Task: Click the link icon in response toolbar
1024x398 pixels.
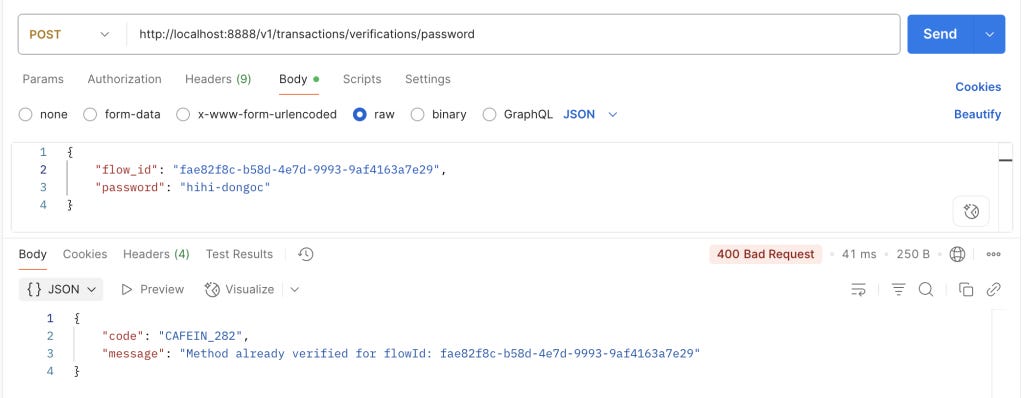Action: [x=993, y=290]
